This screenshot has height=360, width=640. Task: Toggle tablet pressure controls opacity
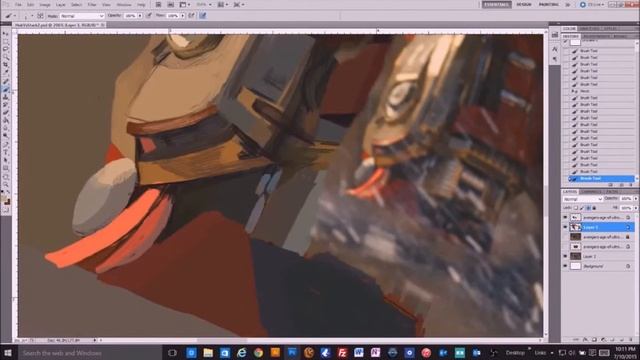coord(149,16)
